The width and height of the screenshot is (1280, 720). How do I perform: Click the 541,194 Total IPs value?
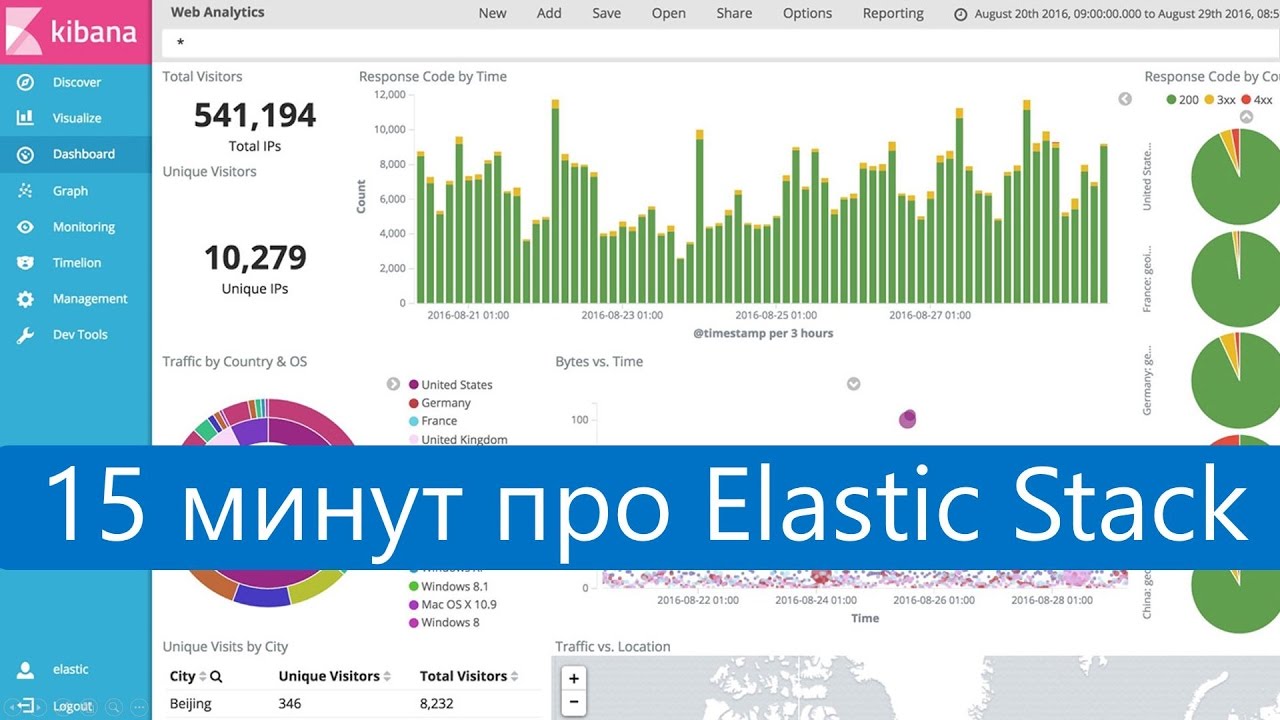[255, 115]
